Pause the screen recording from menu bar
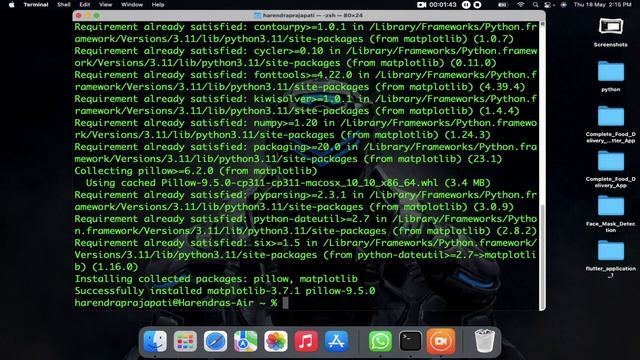 coord(466,5)
